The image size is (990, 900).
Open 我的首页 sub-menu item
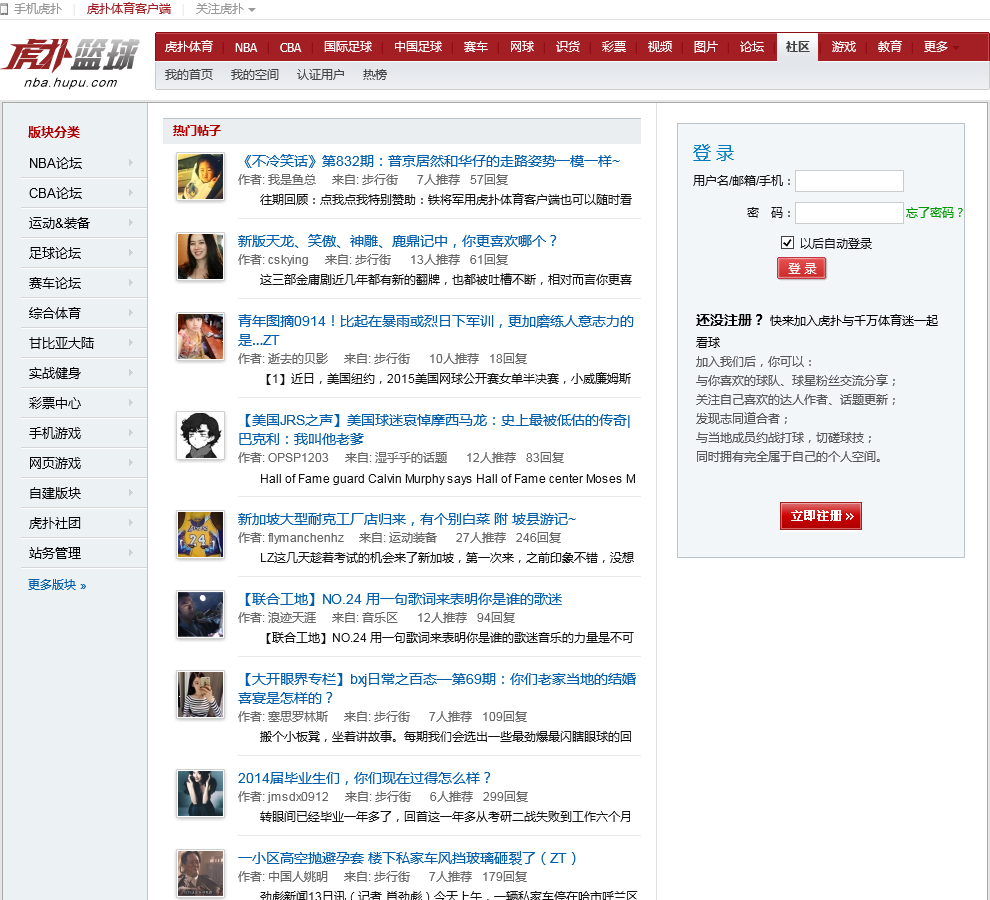189,75
